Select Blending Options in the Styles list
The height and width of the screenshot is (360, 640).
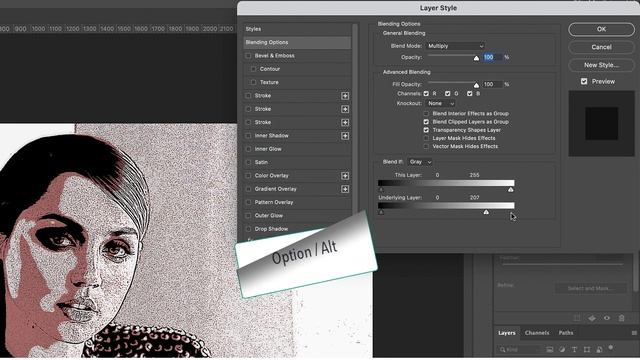point(297,42)
